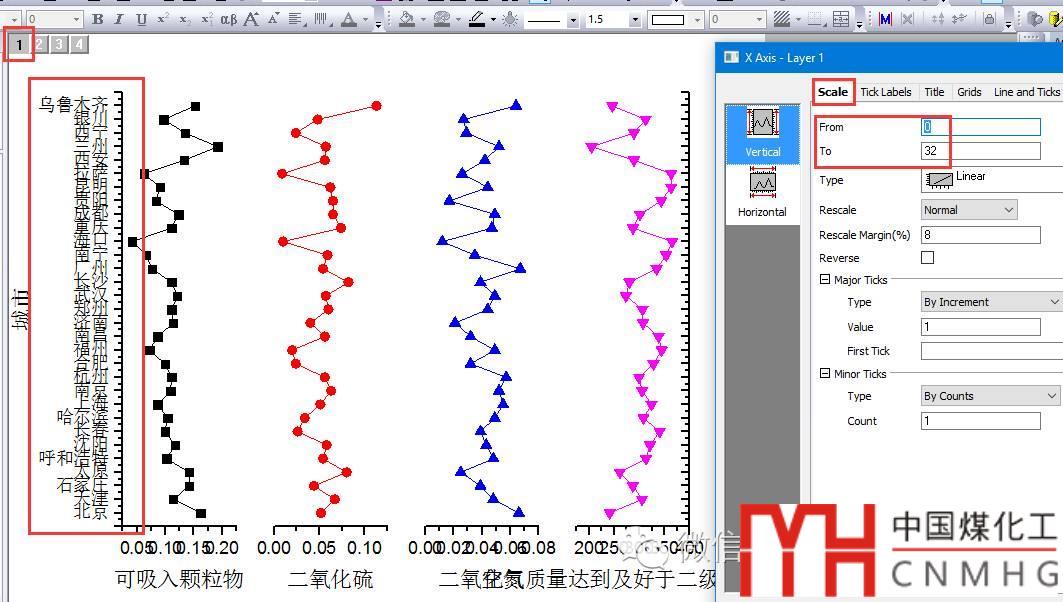Open the Rescale Normal dropdown
Image resolution: width=1063 pixels, height=602 pixels.
pyautogui.click(x=969, y=210)
